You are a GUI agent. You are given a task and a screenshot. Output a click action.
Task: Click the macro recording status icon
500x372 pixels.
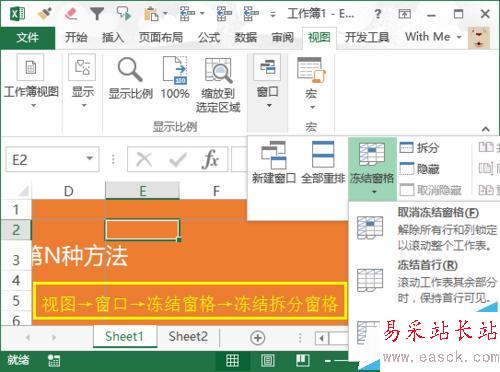point(54,361)
